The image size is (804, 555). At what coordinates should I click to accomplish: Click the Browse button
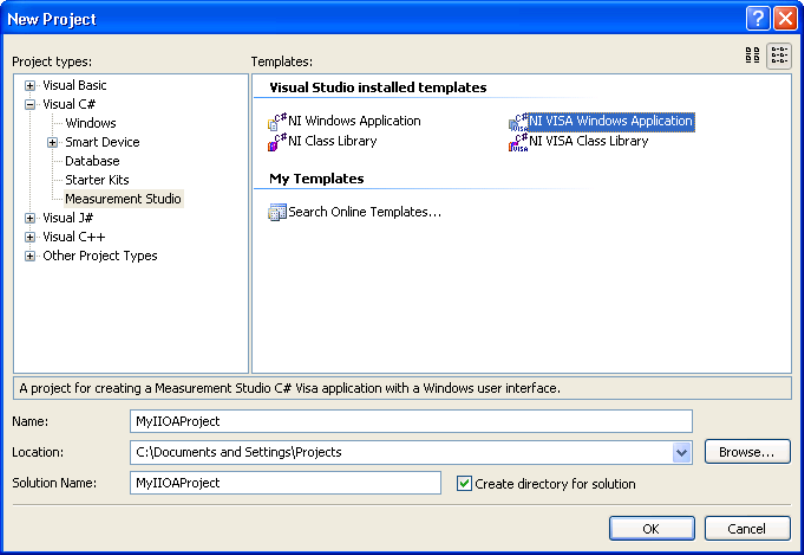tap(747, 452)
